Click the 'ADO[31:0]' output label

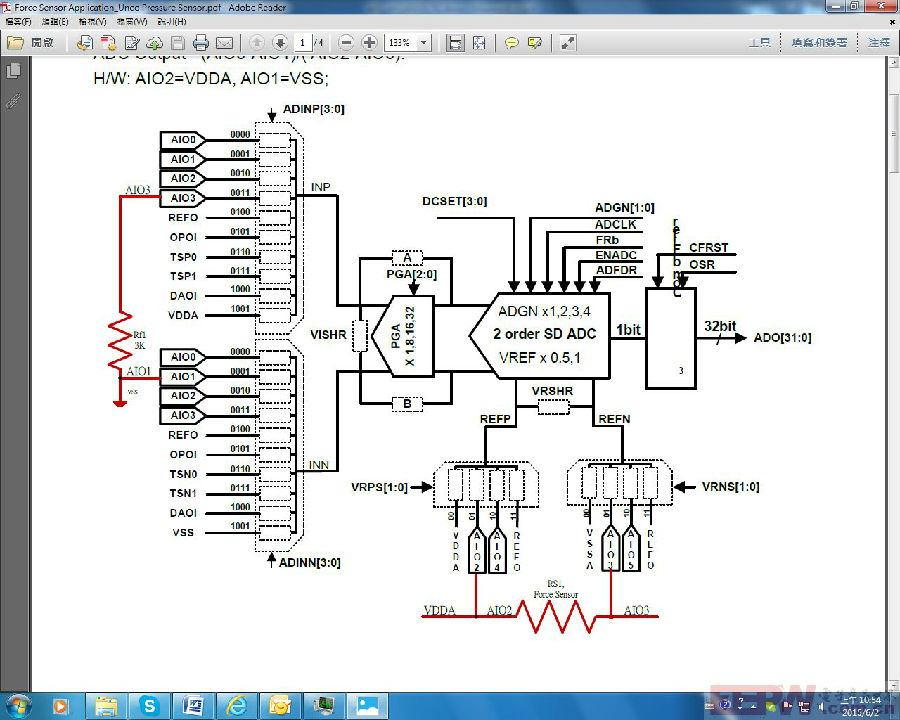(782, 338)
